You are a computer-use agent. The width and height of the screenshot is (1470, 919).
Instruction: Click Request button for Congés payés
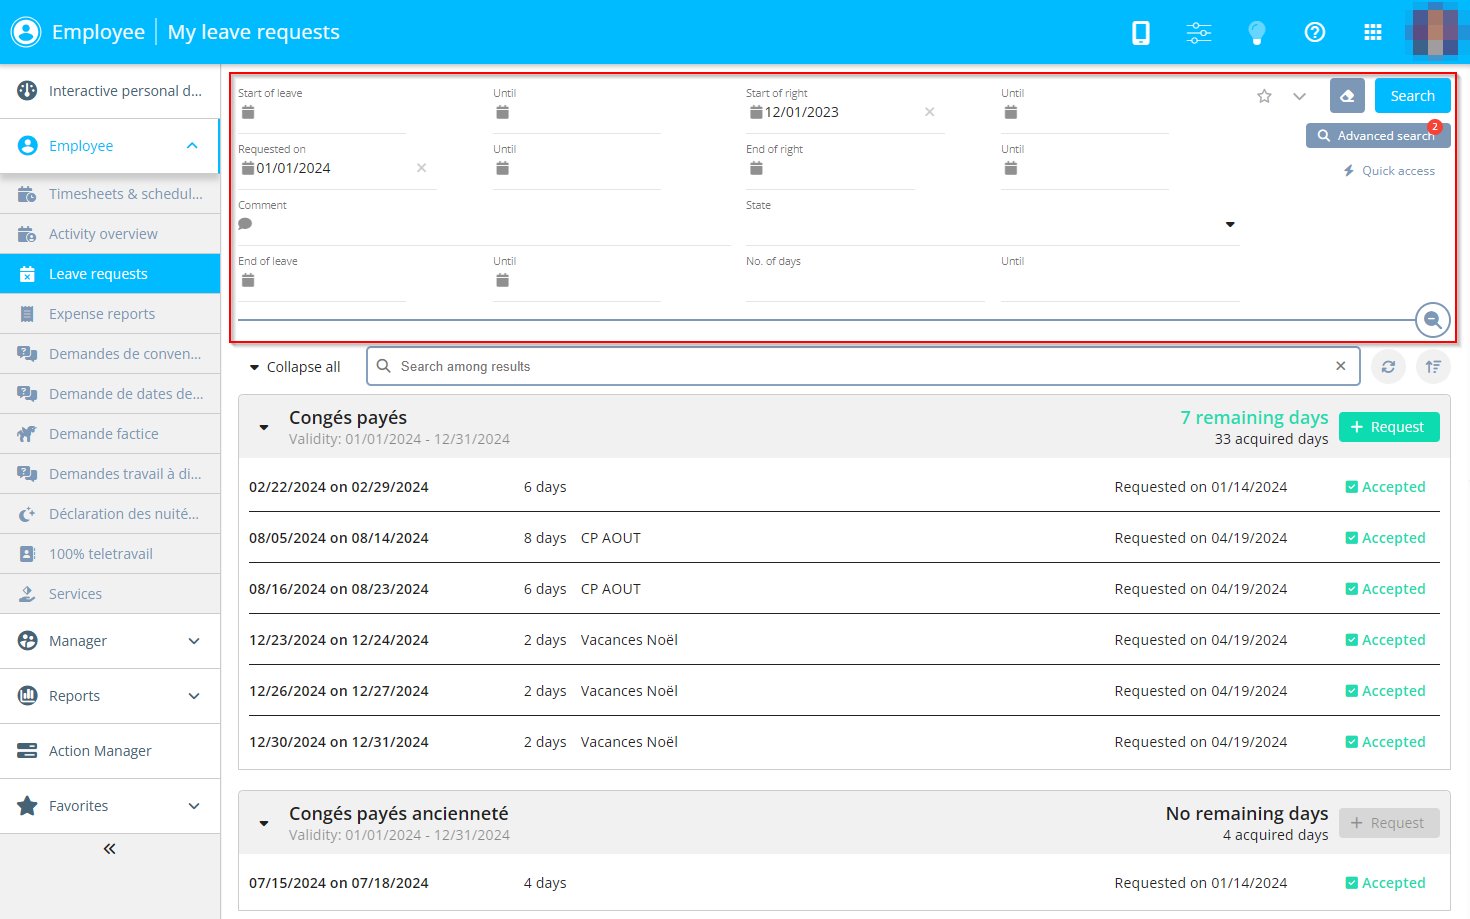click(x=1388, y=427)
